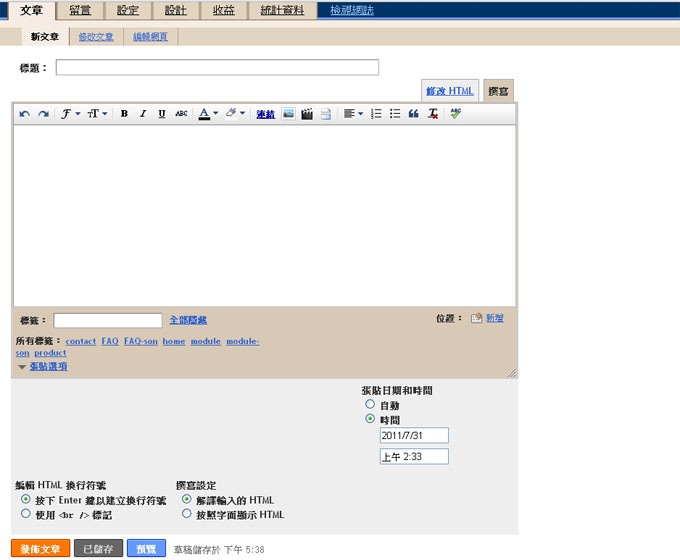Click the time field showing 上午 2:33
Viewport: 680px width, 560px height.
[x=414, y=456]
